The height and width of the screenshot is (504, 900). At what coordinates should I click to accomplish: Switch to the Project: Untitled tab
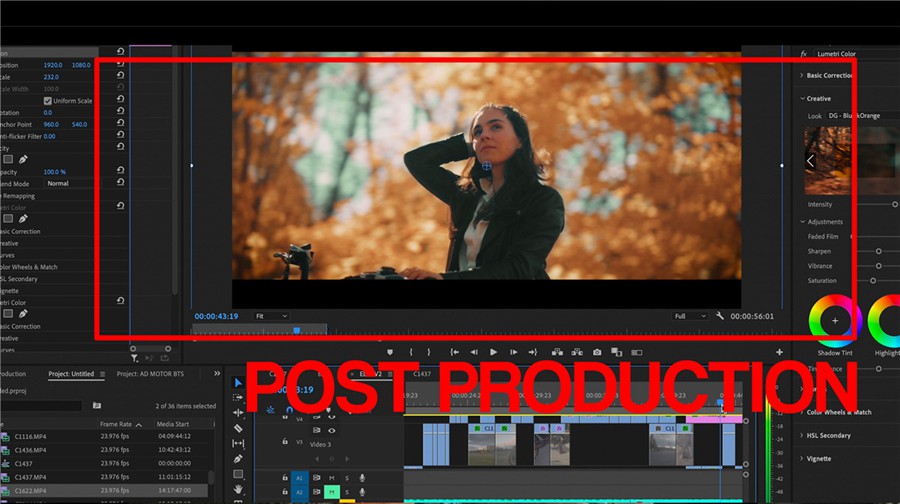(71, 374)
